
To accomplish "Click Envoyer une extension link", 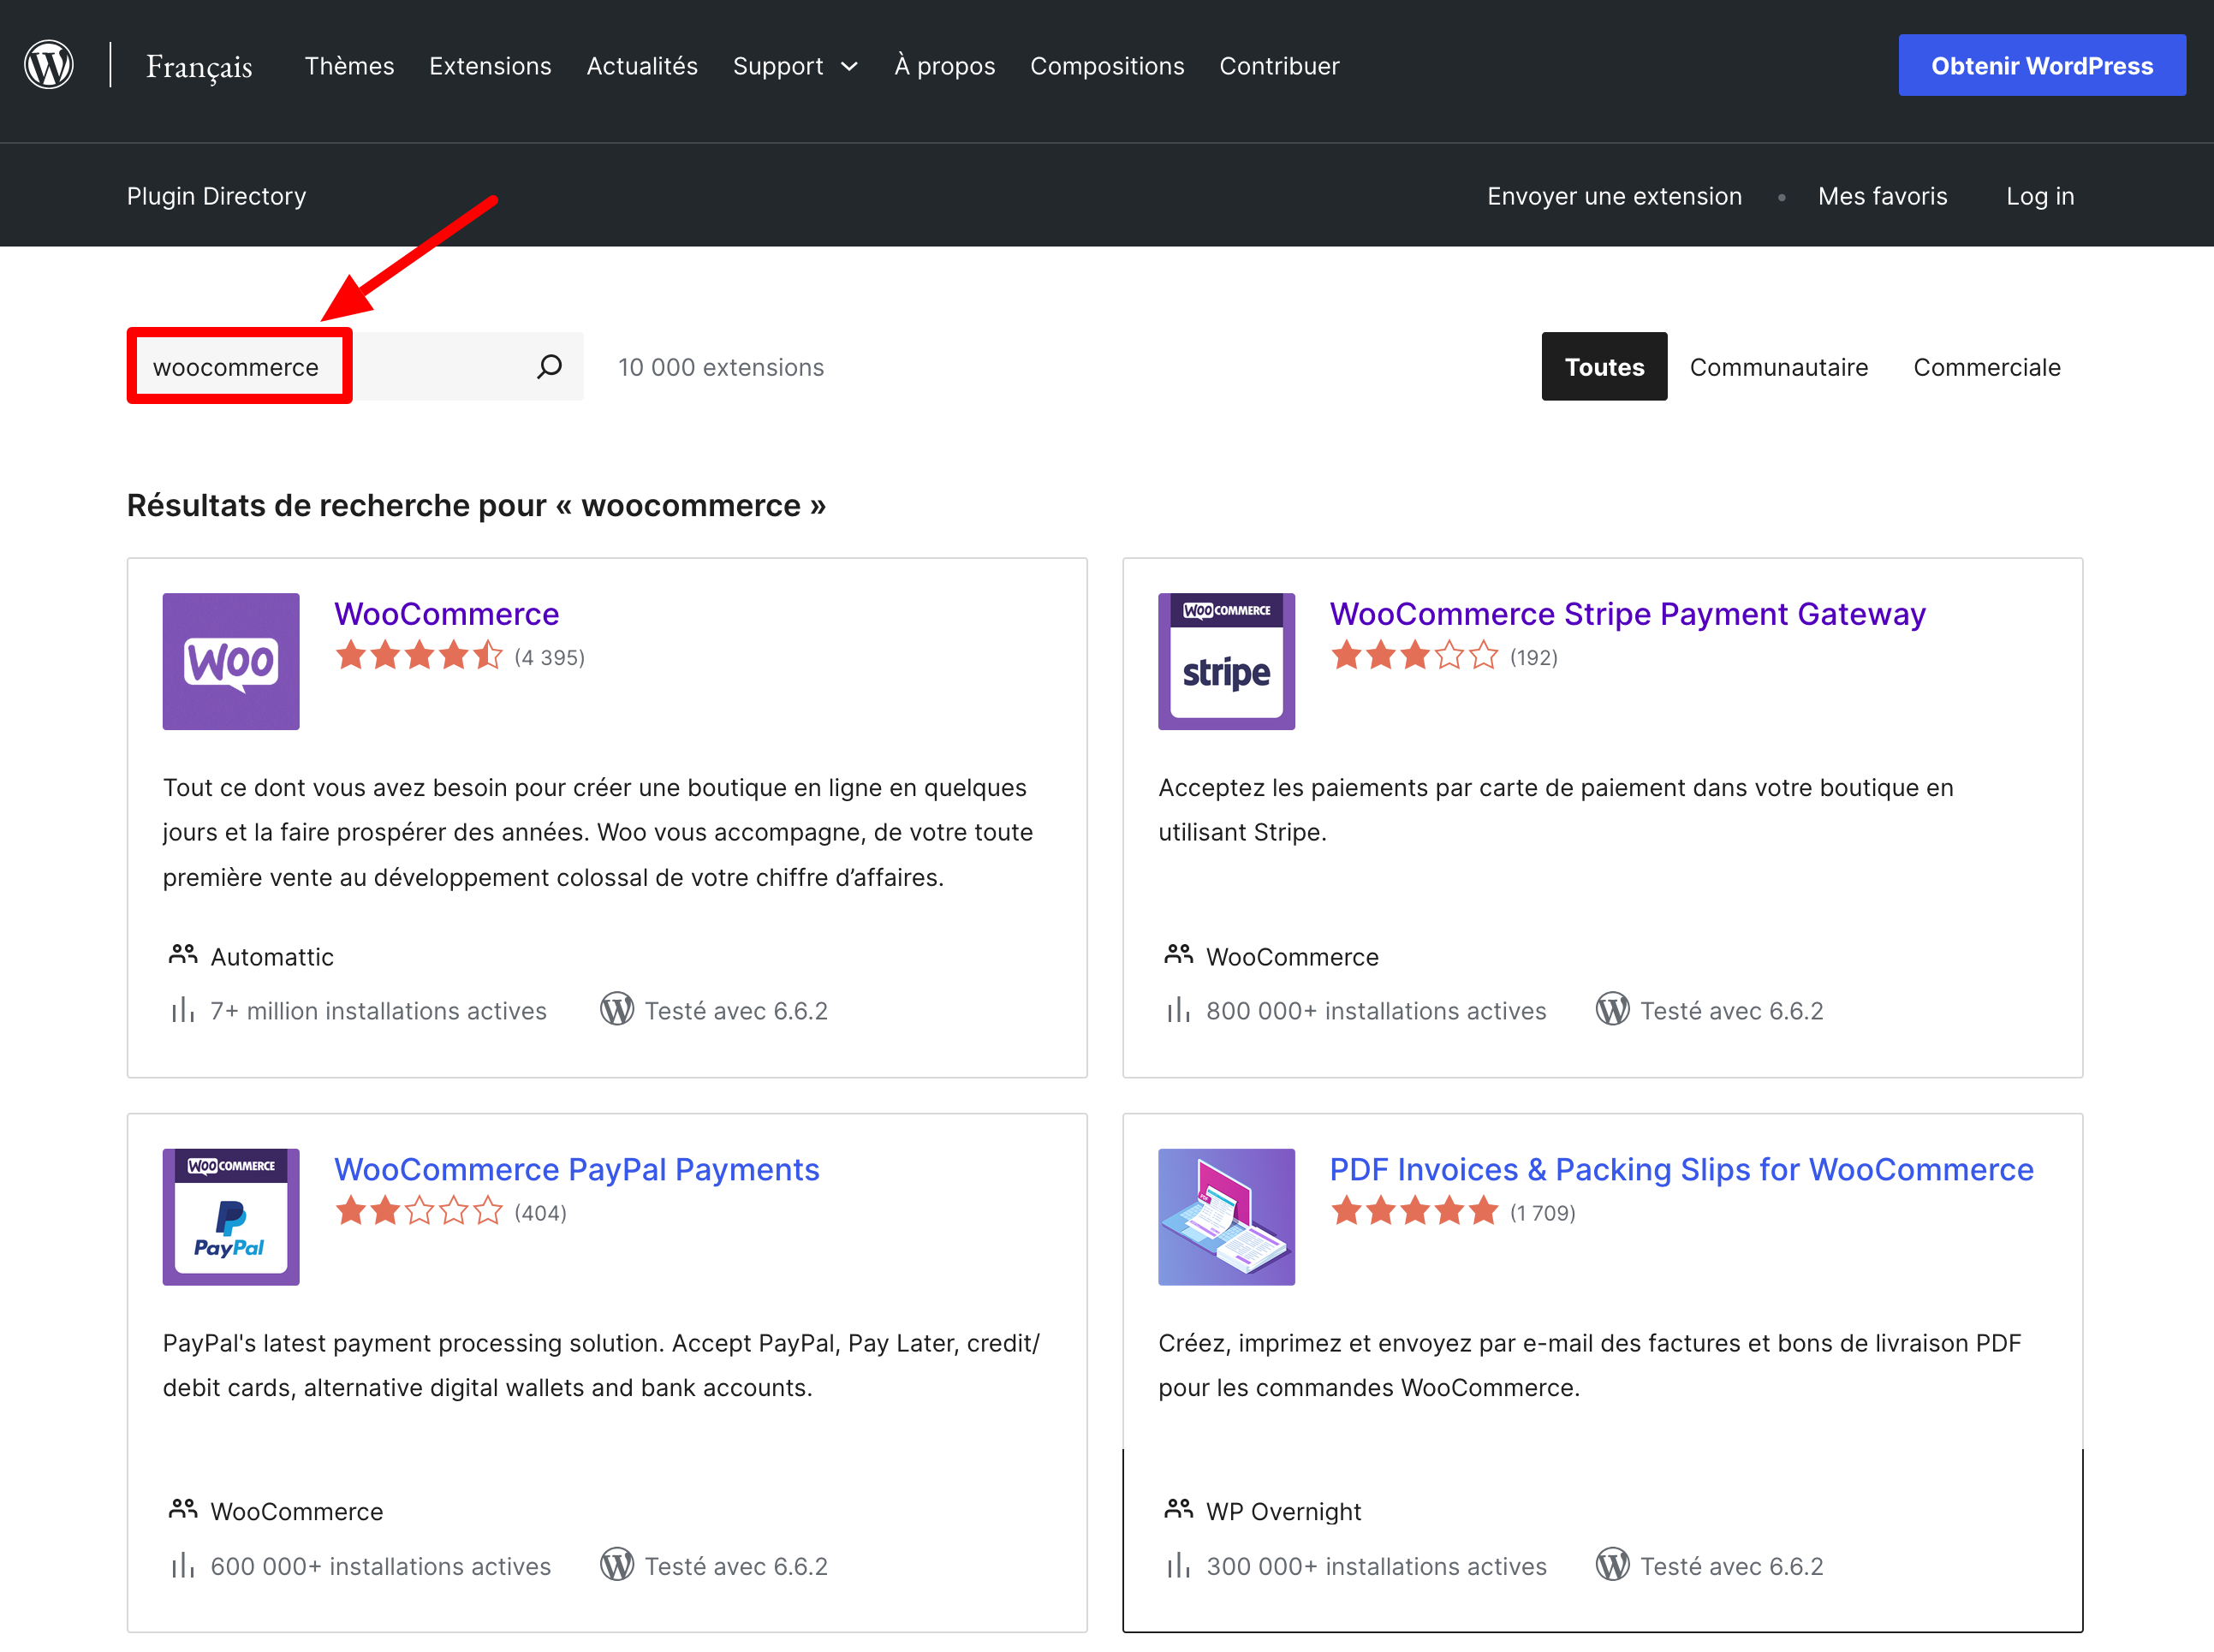I will click(x=1614, y=196).
